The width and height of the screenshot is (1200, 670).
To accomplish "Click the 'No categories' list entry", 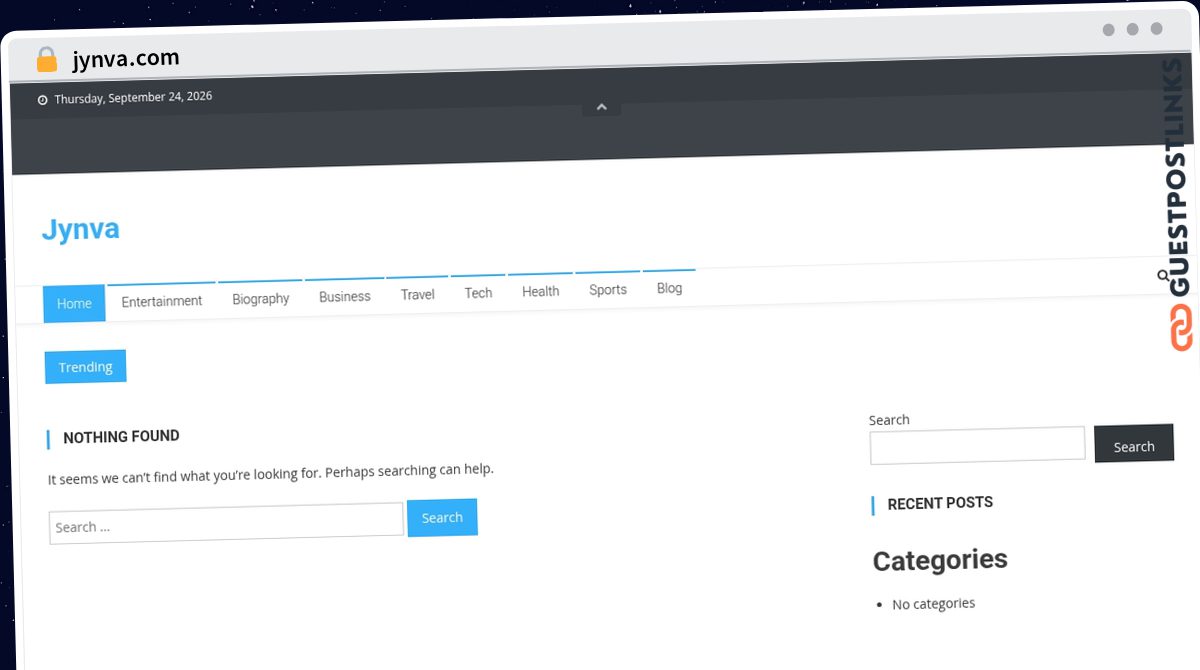I will click(934, 604).
